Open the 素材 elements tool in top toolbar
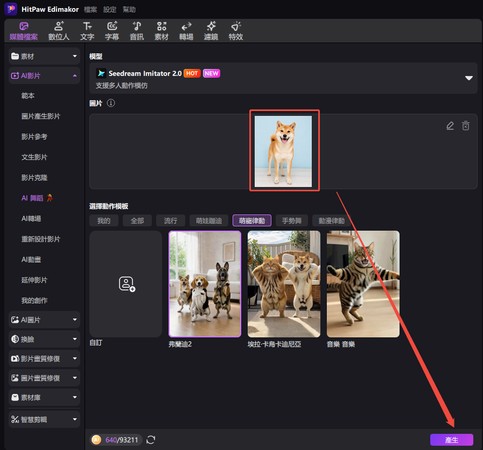 161,31
